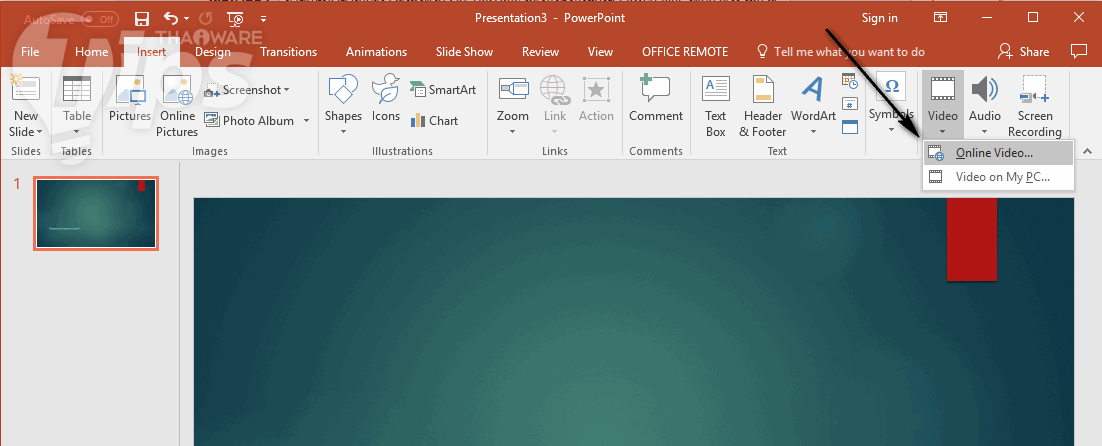
Task: Insert Date & Time icon
Action: point(850,81)
